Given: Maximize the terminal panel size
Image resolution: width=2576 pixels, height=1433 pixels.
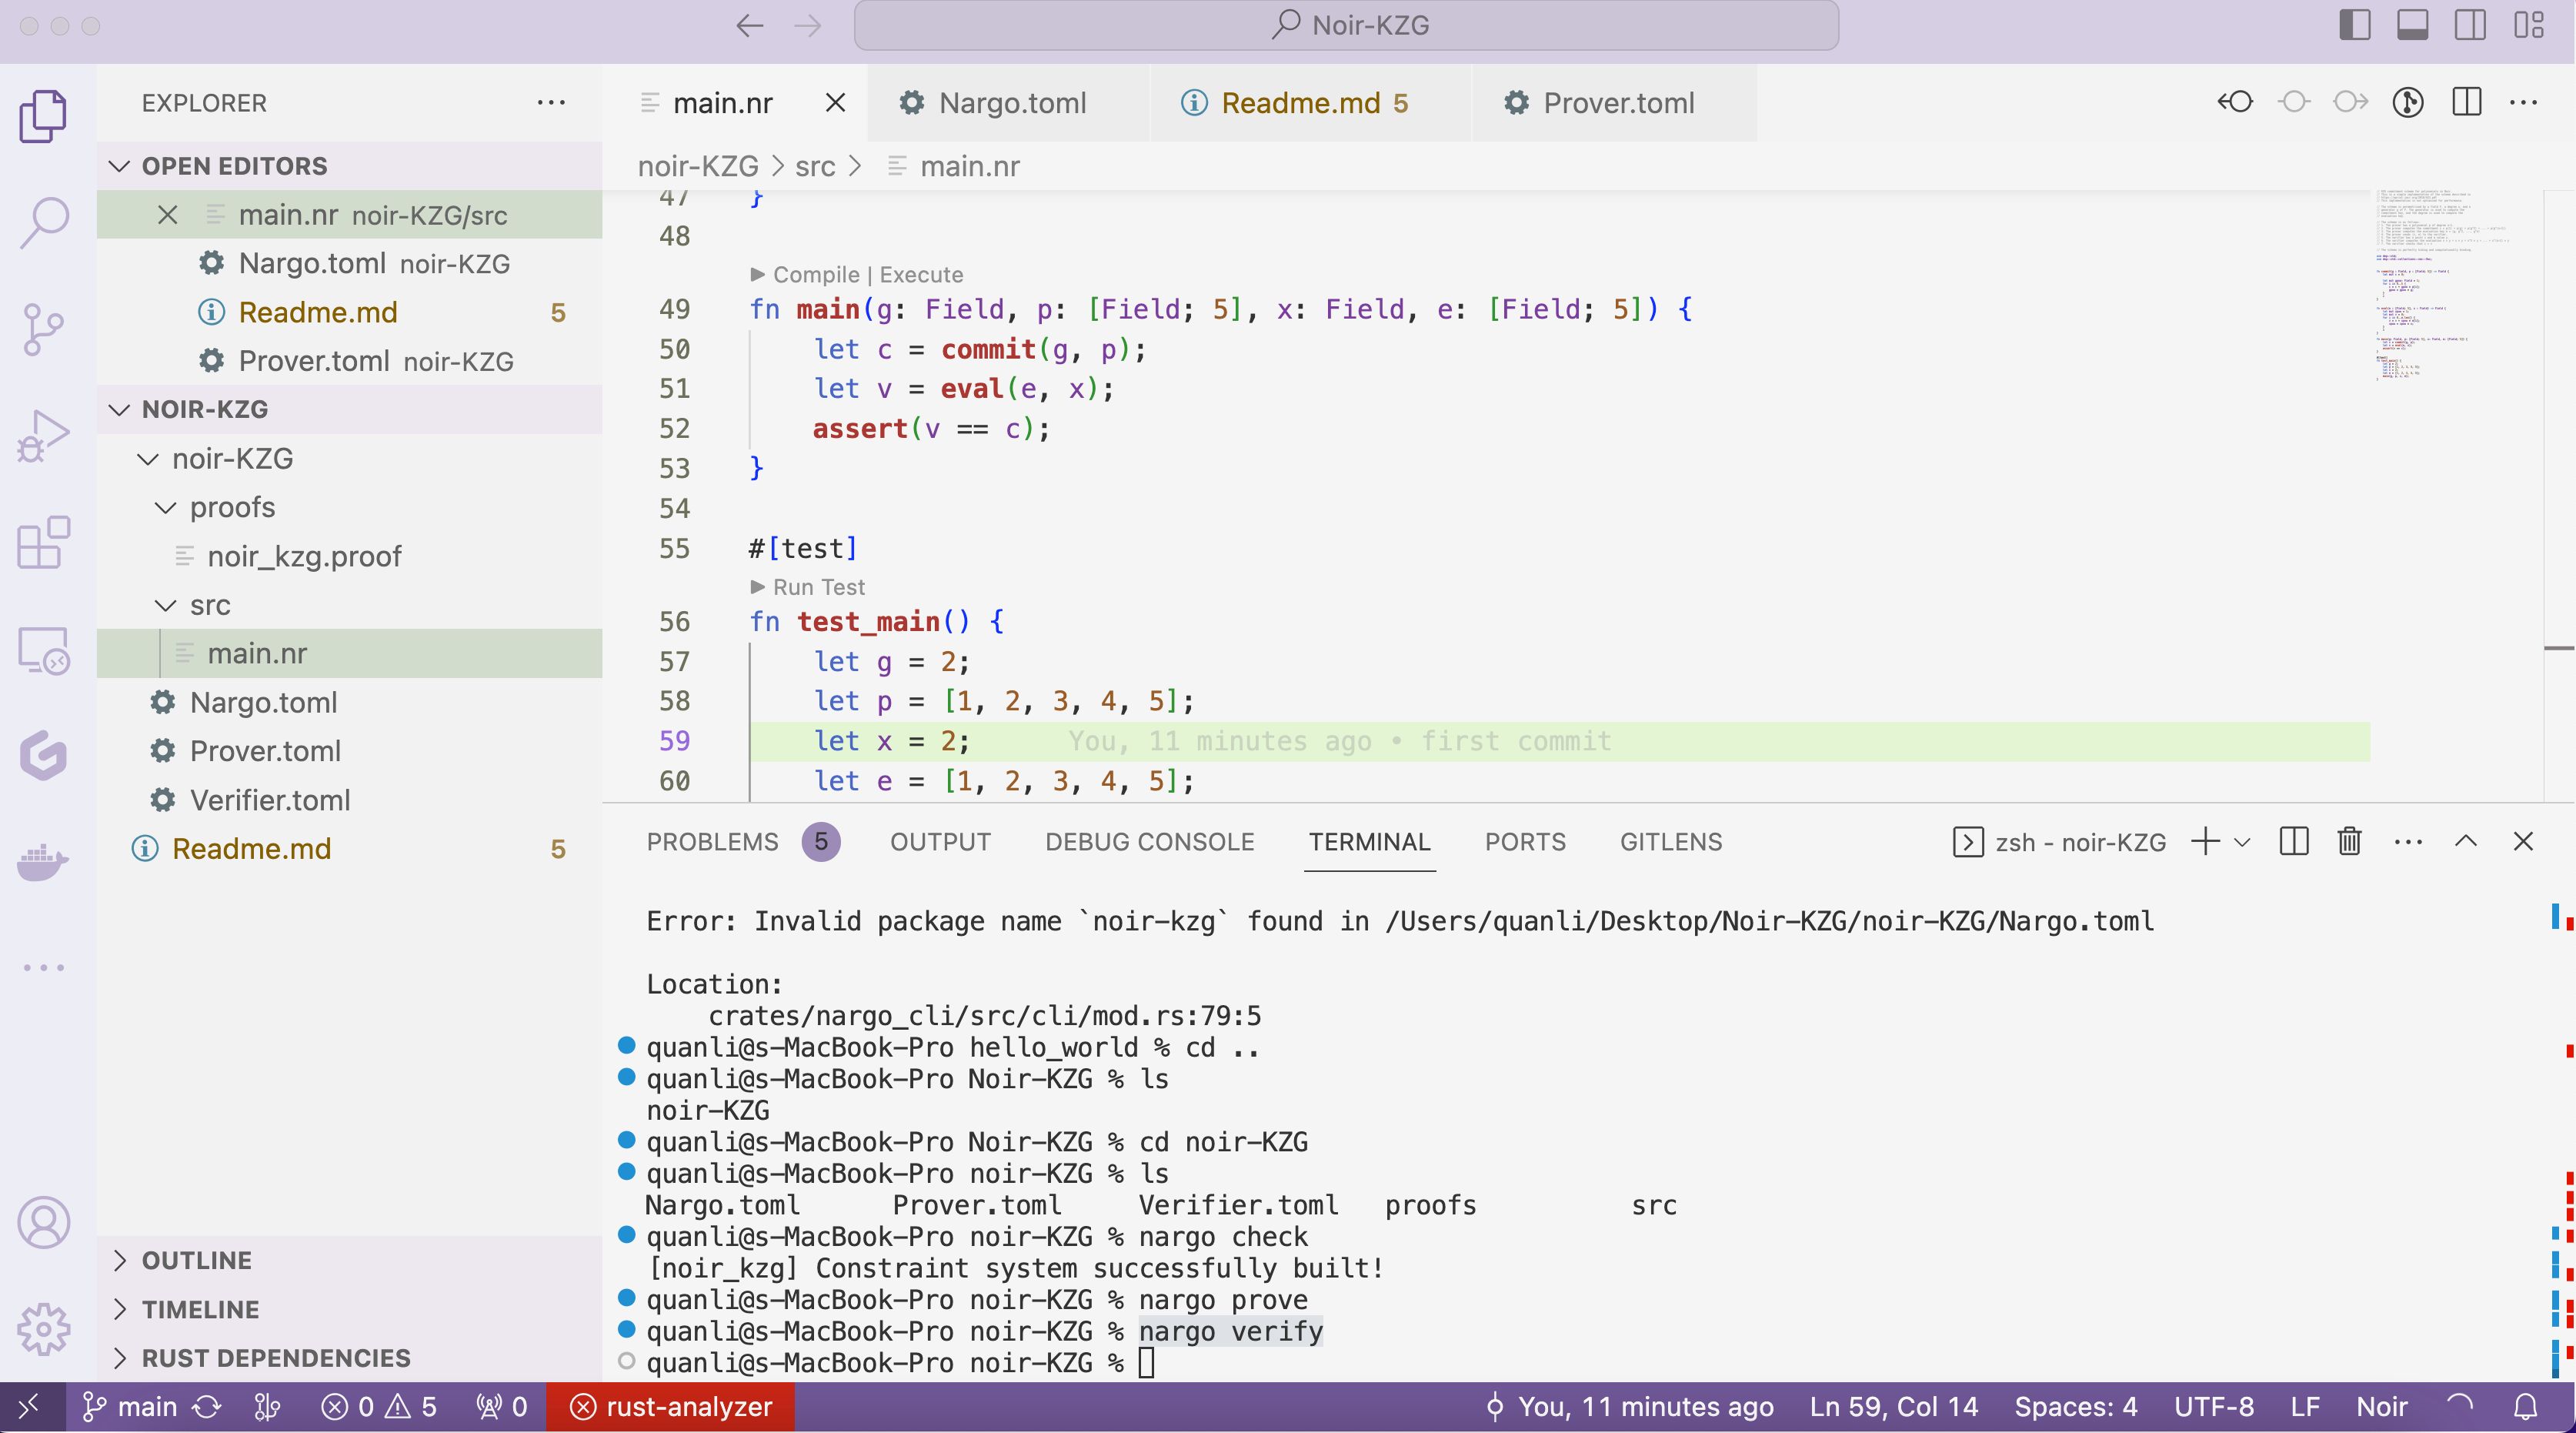Looking at the screenshot, I should pos(2465,841).
